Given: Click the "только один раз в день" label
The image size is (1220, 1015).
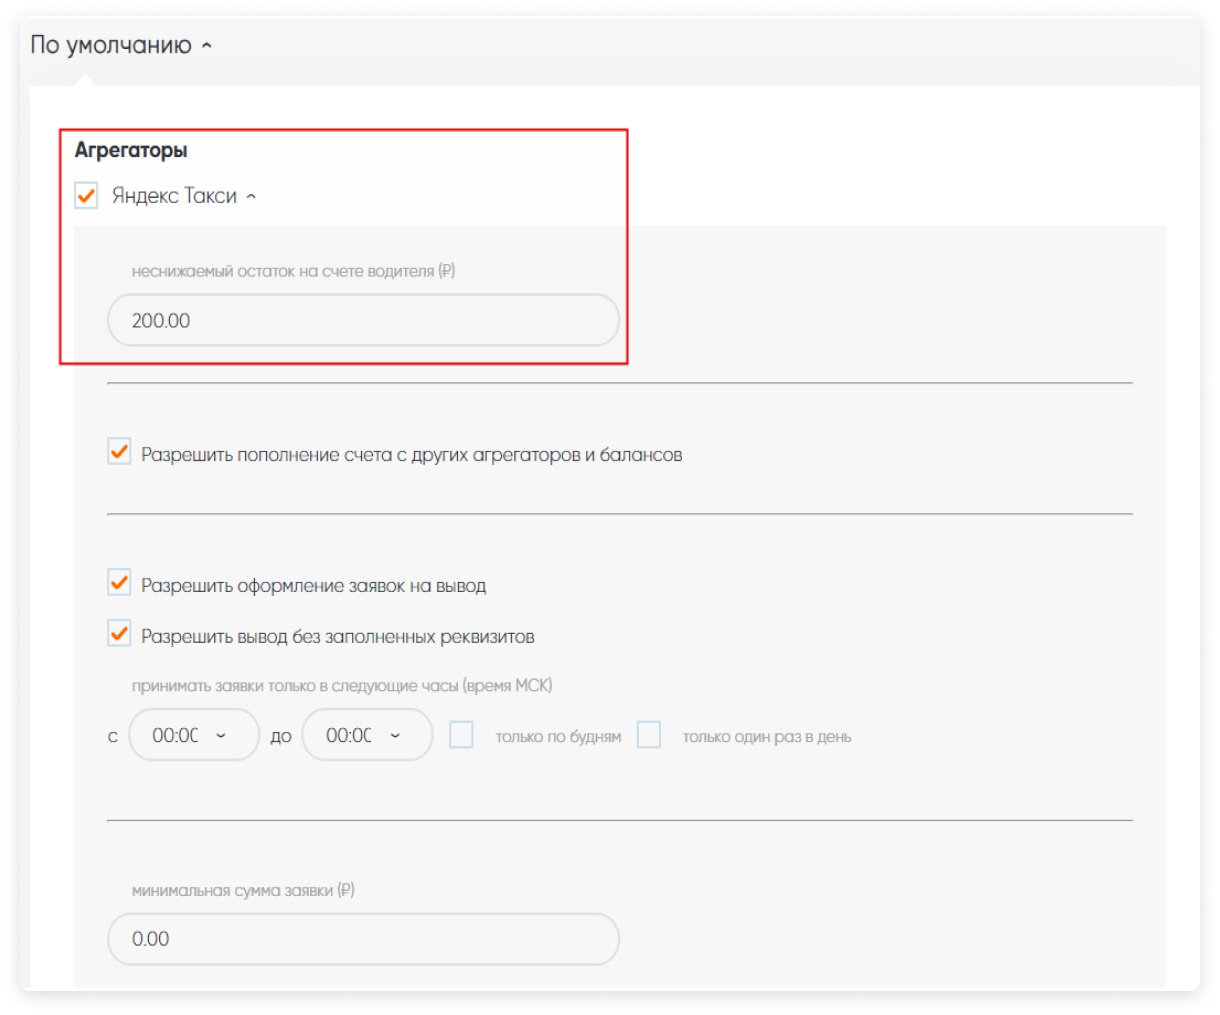Looking at the screenshot, I should pyautogui.click(x=766, y=737).
